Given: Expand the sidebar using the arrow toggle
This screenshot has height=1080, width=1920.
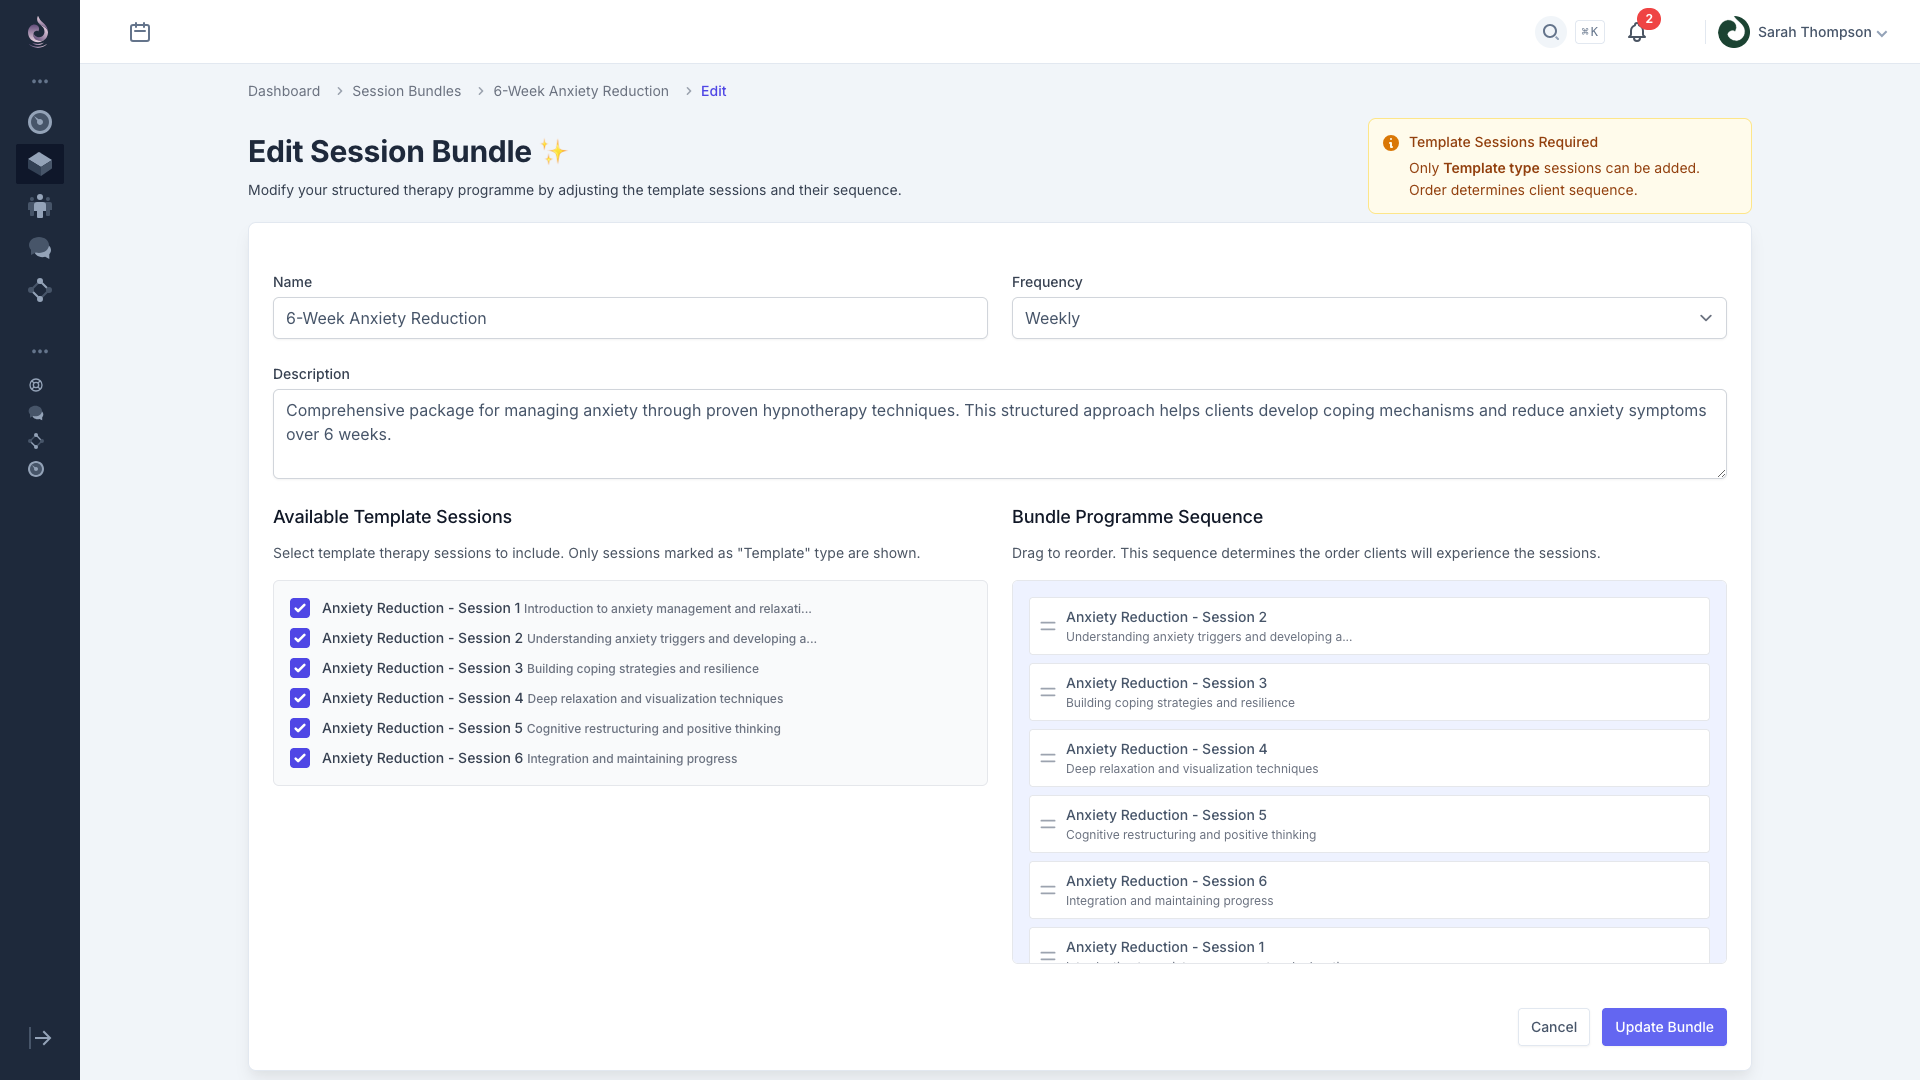Looking at the screenshot, I should [x=40, y=1038].
